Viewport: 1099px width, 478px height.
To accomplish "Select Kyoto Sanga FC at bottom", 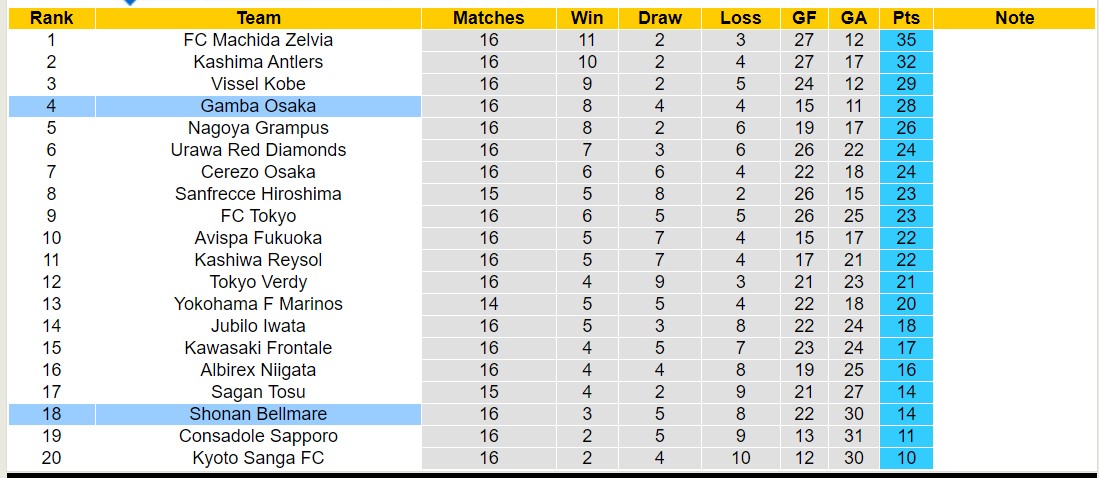I will pyautogui.click(x=258, y=458).
